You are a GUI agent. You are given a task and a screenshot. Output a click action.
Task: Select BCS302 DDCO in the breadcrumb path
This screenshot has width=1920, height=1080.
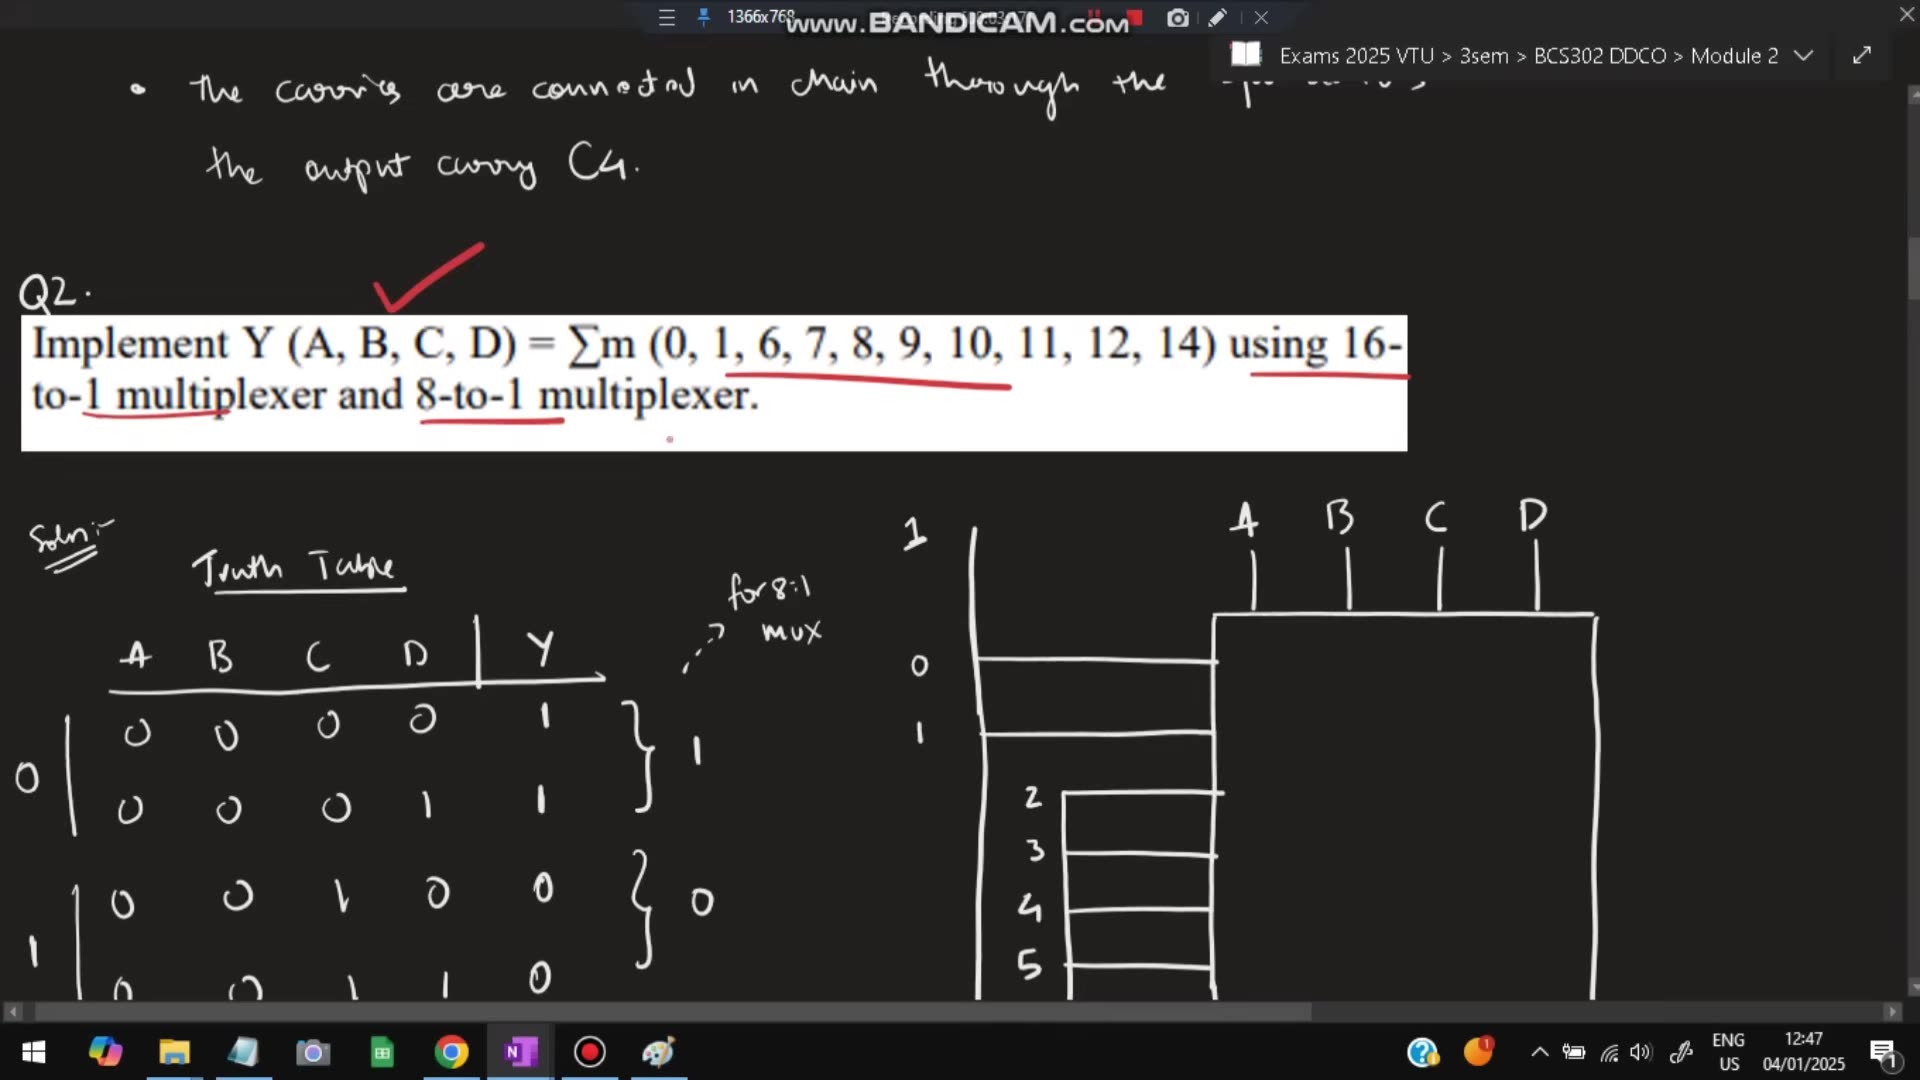[1601, 56]
